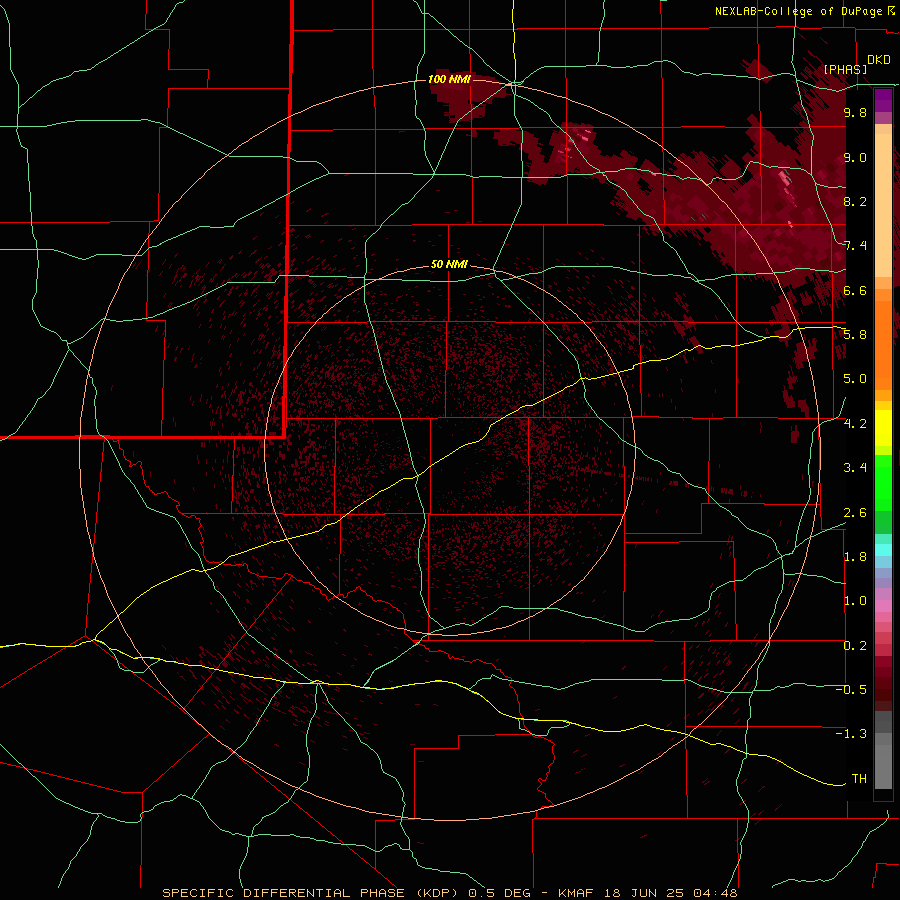This screenshot has width=900, height=900.
Task: Select the 9.8 scale value
Action: coord(855,112)
